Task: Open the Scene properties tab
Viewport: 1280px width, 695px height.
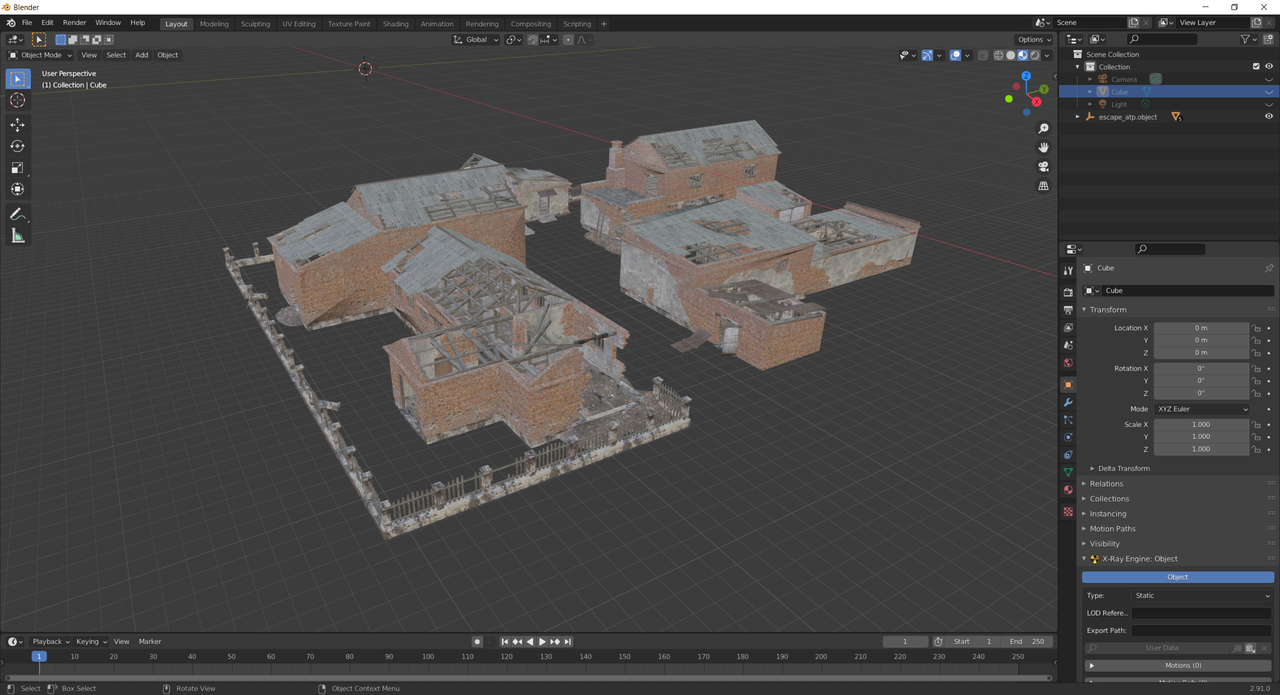Action: (1068, 345)
